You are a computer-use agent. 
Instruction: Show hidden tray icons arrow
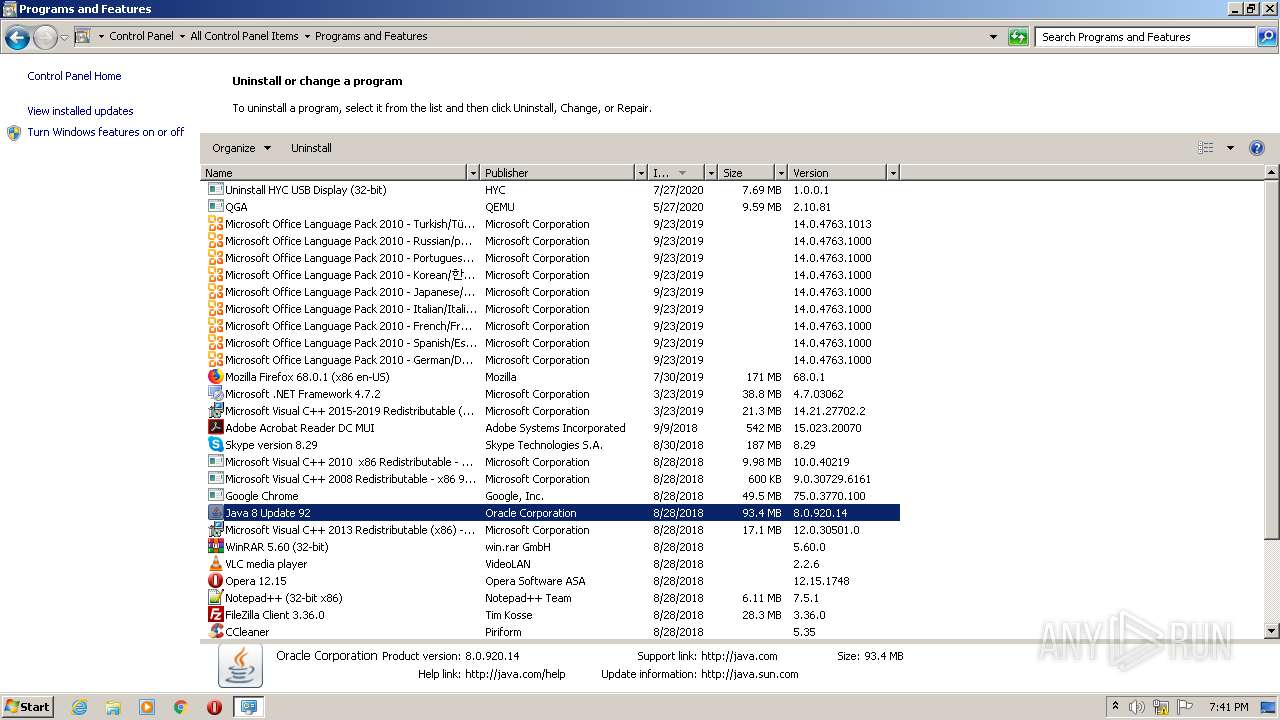pos(1115,707)
